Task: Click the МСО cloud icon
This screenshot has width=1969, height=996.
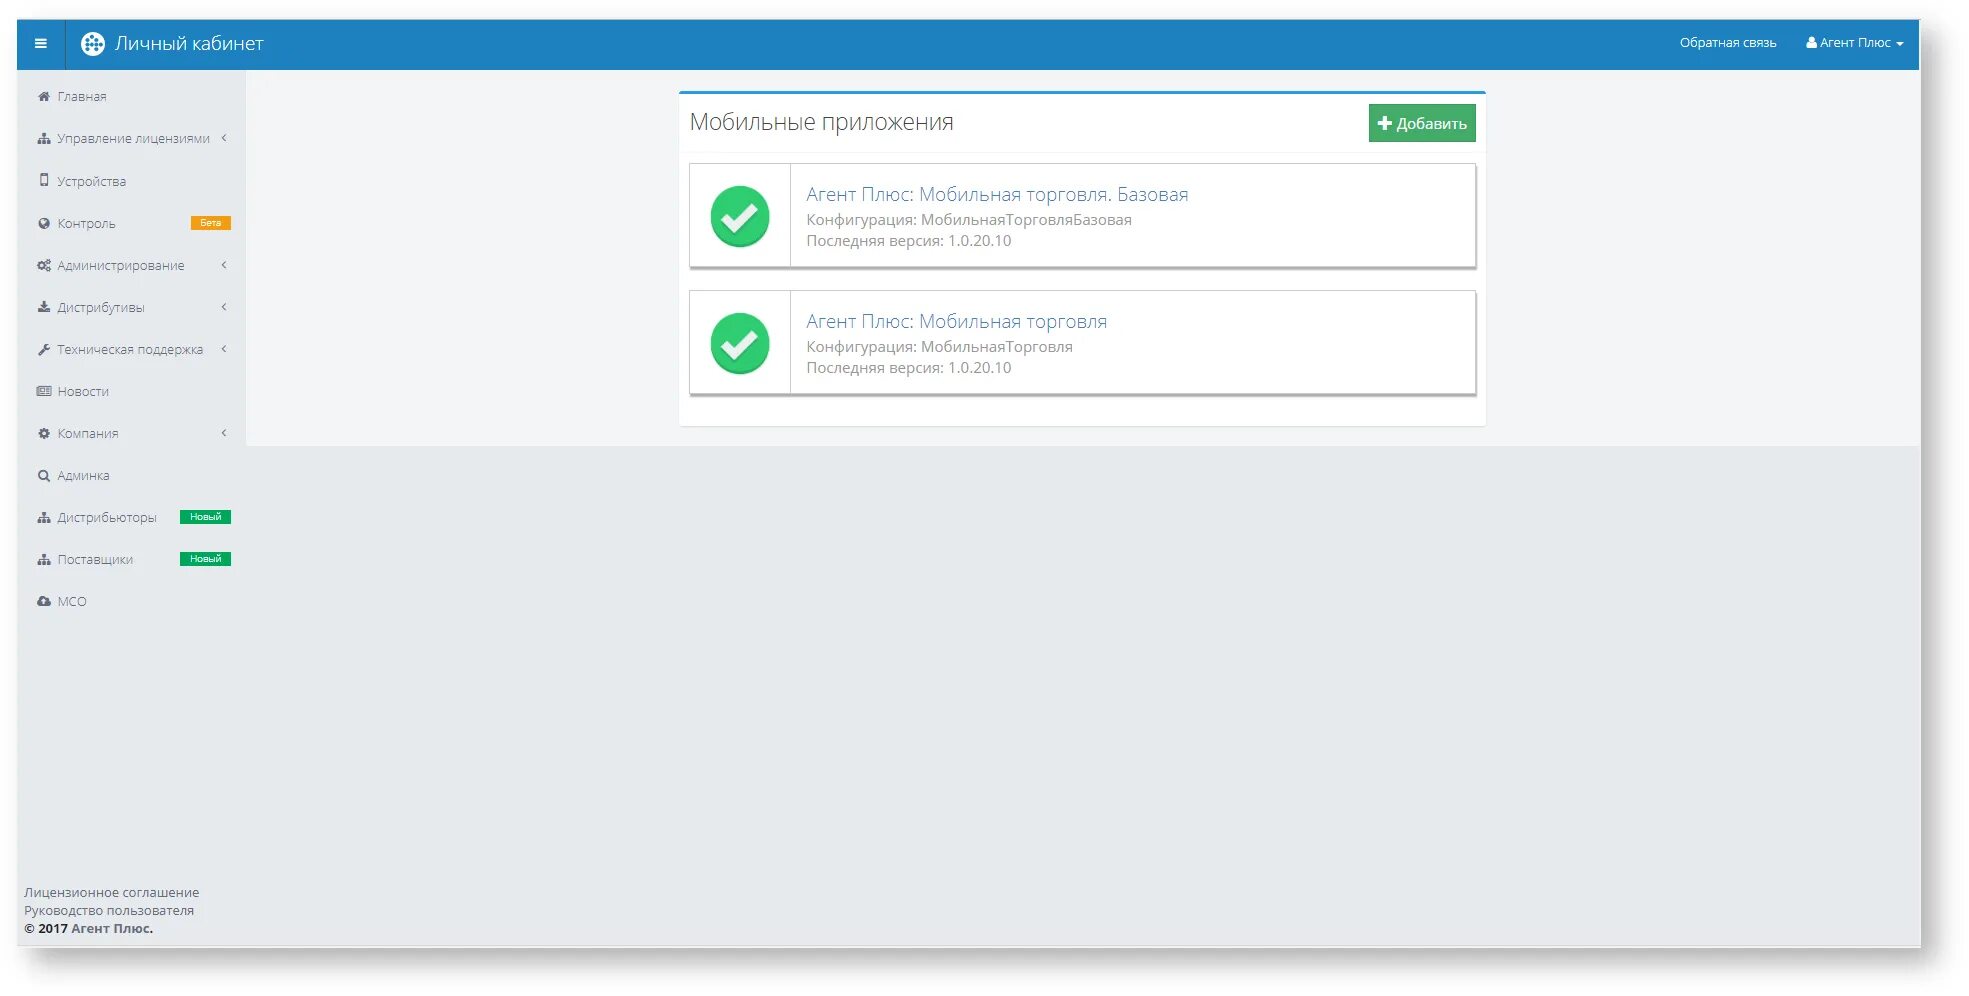Action: pyautogui.click(x=44, y=601)
